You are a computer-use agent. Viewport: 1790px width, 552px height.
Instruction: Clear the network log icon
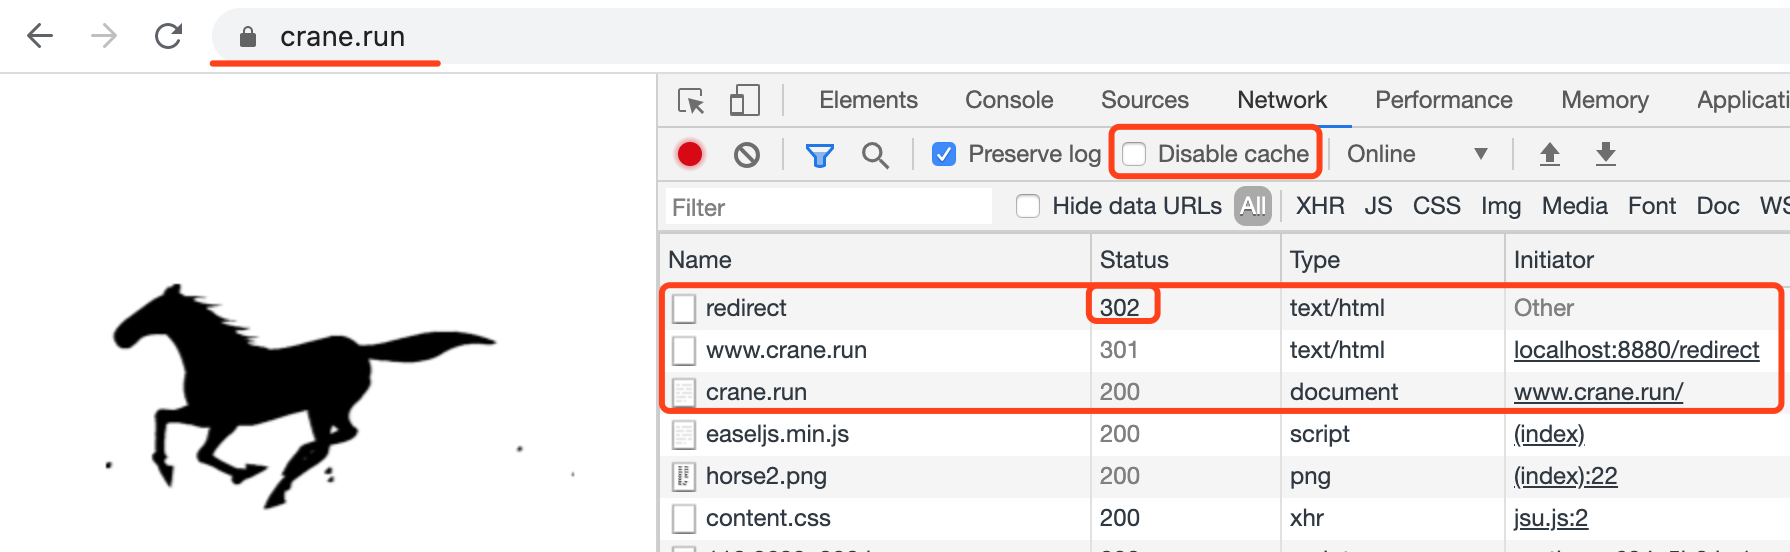747,154
